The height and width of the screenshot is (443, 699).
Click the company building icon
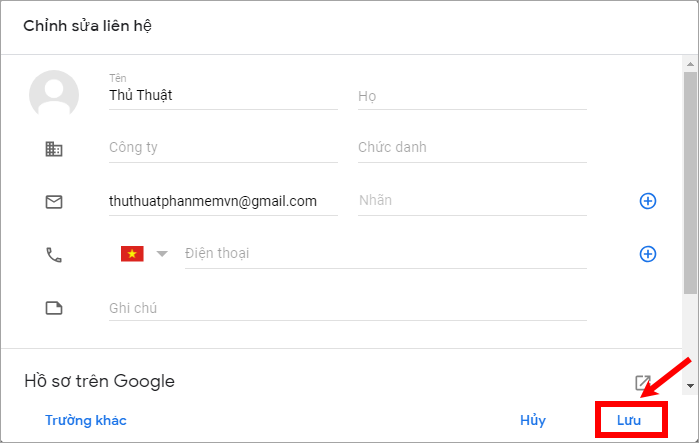click(54, 149)
